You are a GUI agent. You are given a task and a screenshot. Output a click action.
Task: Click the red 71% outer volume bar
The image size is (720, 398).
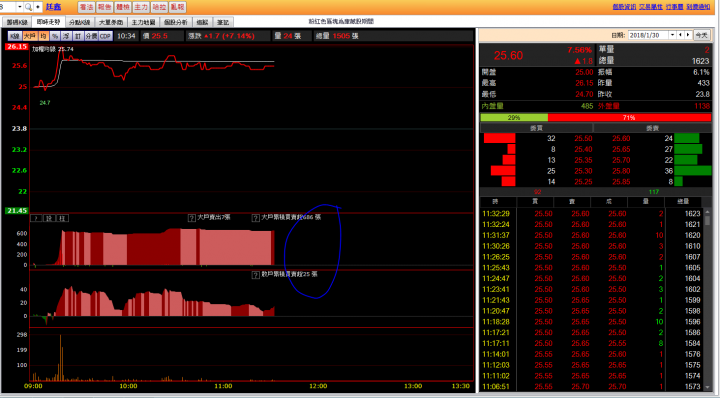click(629, 118)
